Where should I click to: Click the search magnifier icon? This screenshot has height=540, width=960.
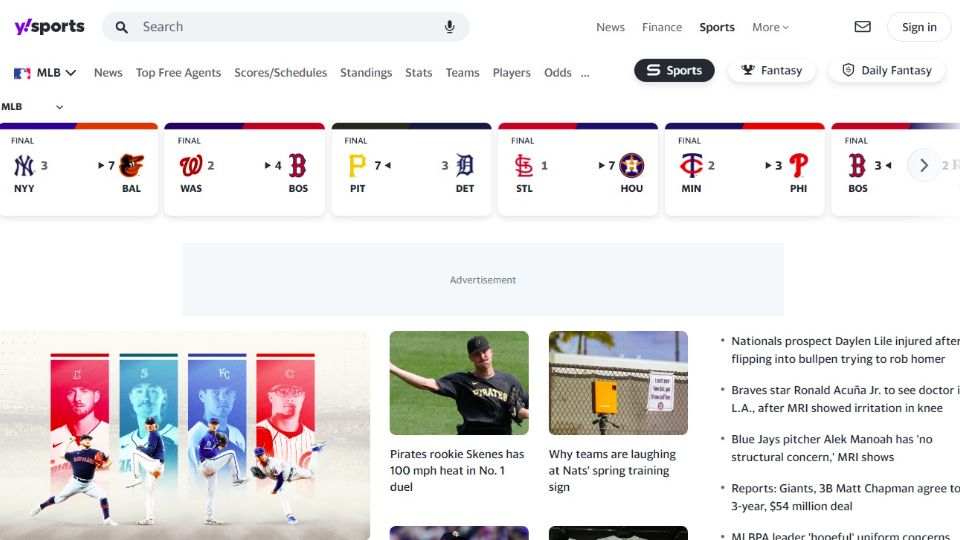[122, 27]
